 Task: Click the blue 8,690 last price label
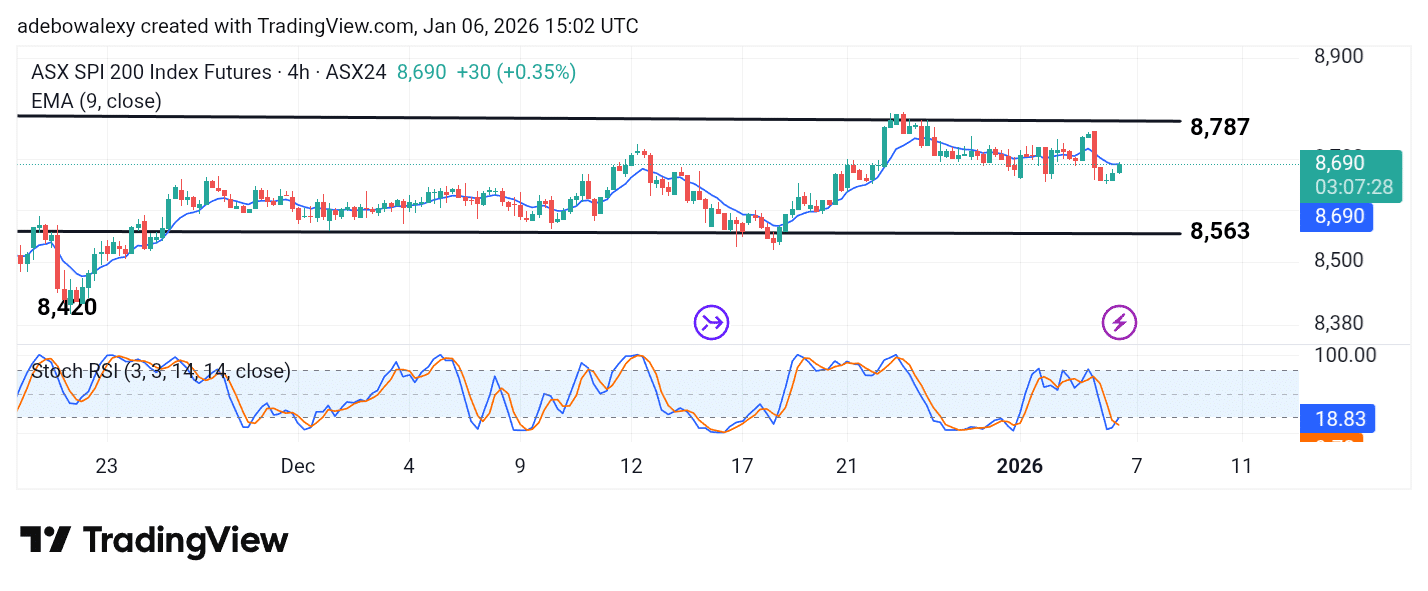[1337, 217]
